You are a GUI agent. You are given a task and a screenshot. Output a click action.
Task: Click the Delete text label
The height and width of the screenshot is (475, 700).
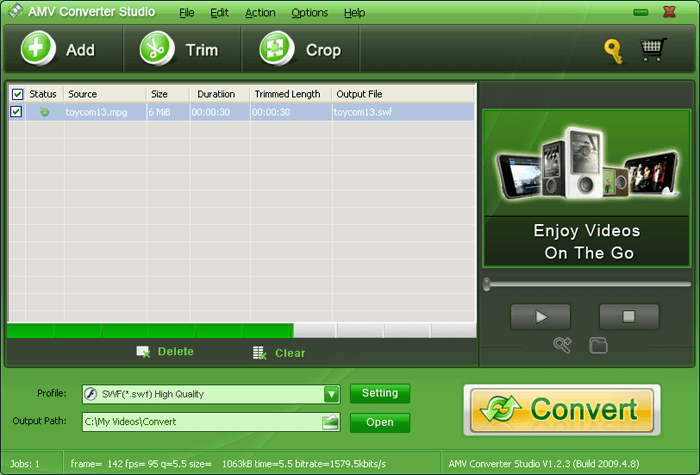[x=175, y=352]
